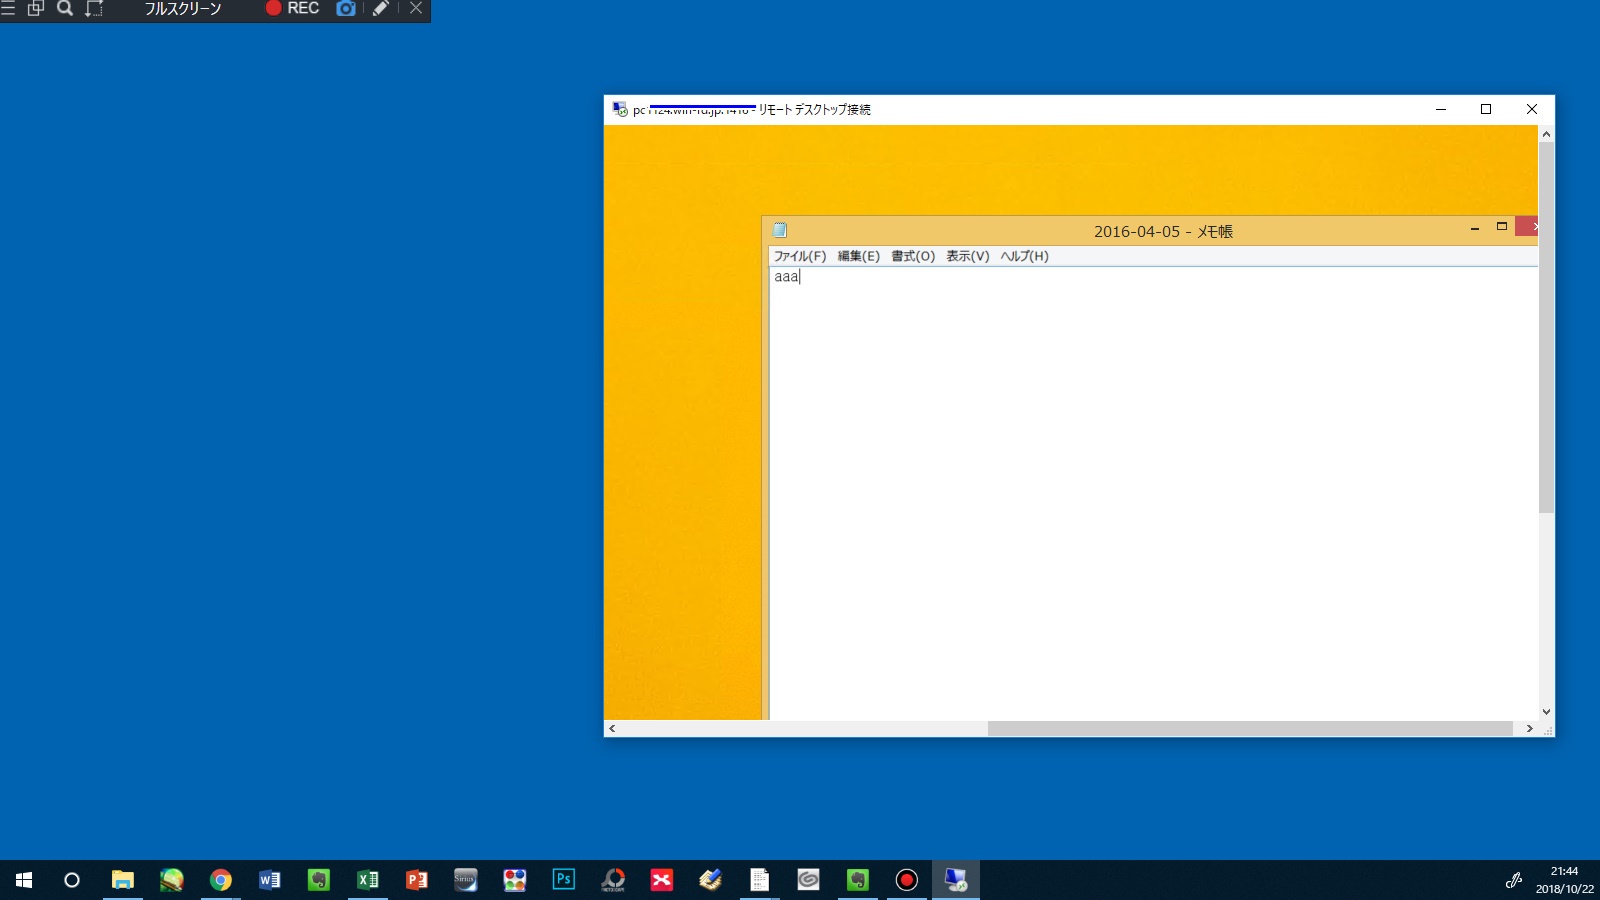Open Photoshop from the taskbar
The width and height of the screenshot is (1600, 900).
[x=564, y=880]
